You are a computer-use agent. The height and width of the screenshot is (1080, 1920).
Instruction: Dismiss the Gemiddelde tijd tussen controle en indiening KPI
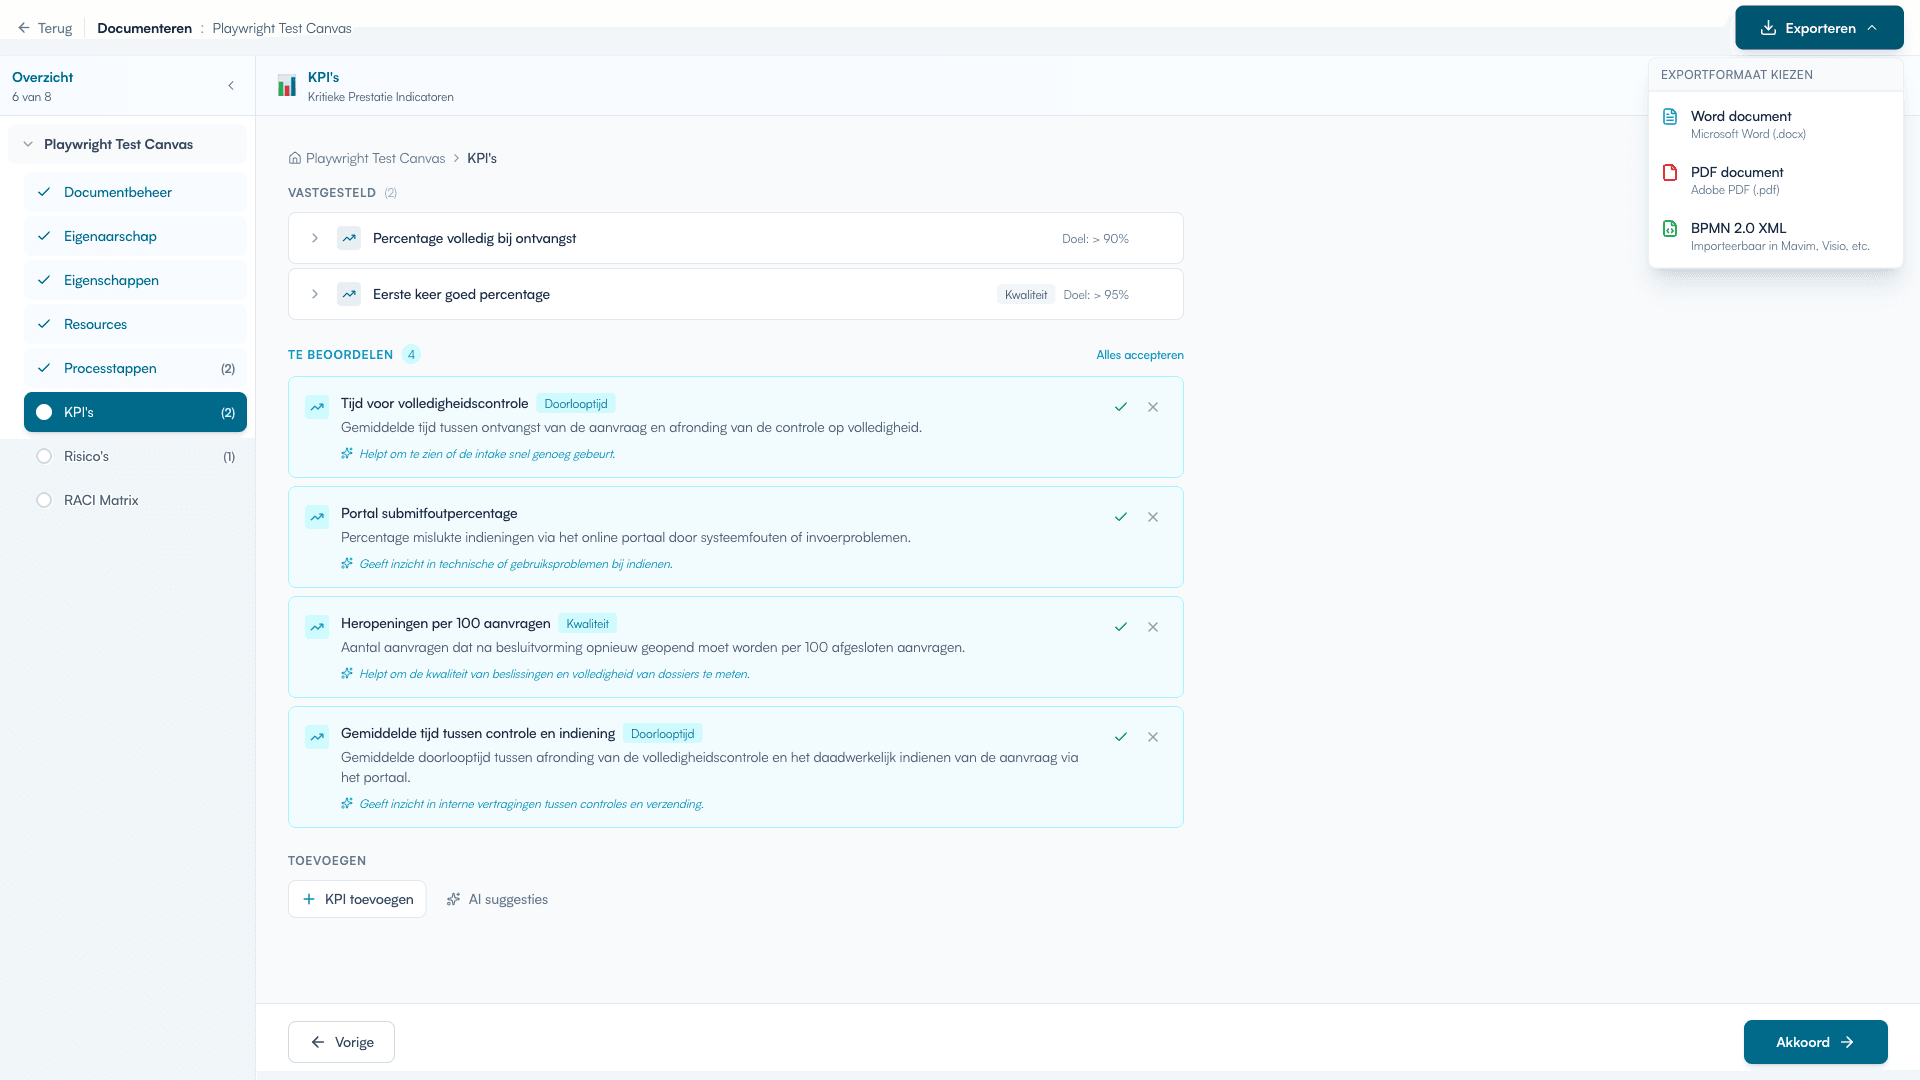(x=1153, y=737)
